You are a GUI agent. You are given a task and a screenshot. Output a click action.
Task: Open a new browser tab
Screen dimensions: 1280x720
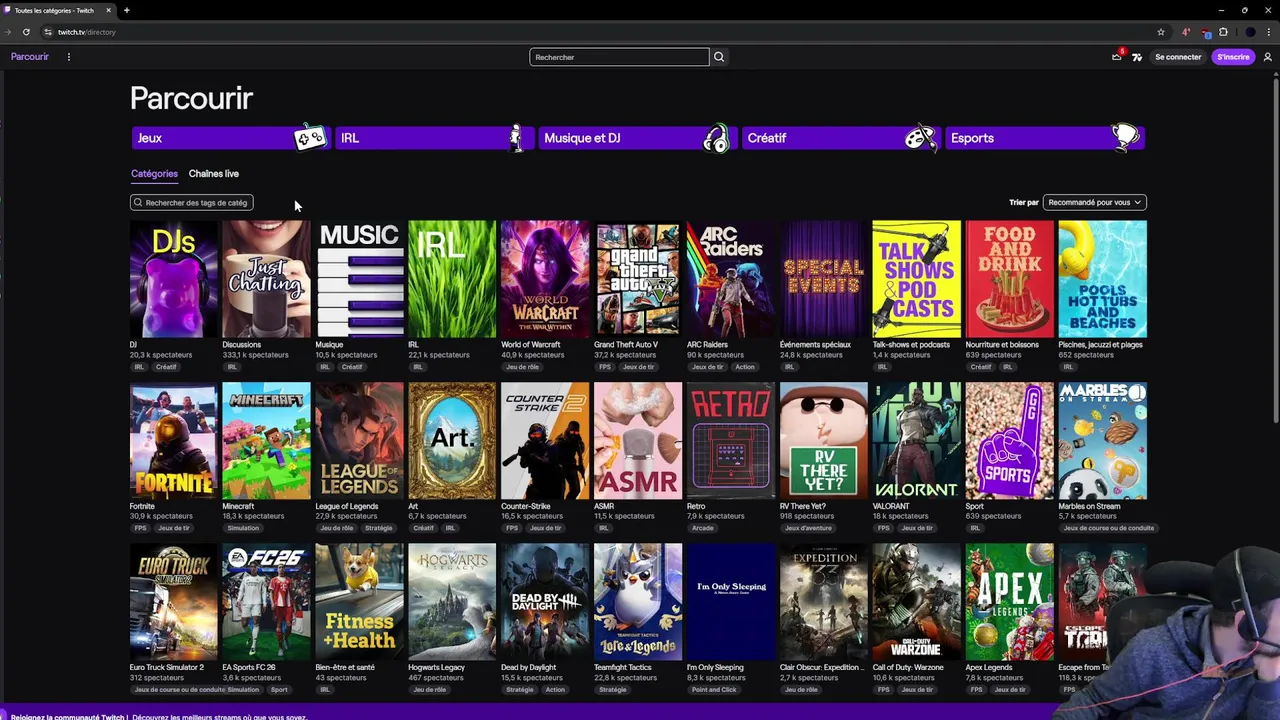(126, 10)
